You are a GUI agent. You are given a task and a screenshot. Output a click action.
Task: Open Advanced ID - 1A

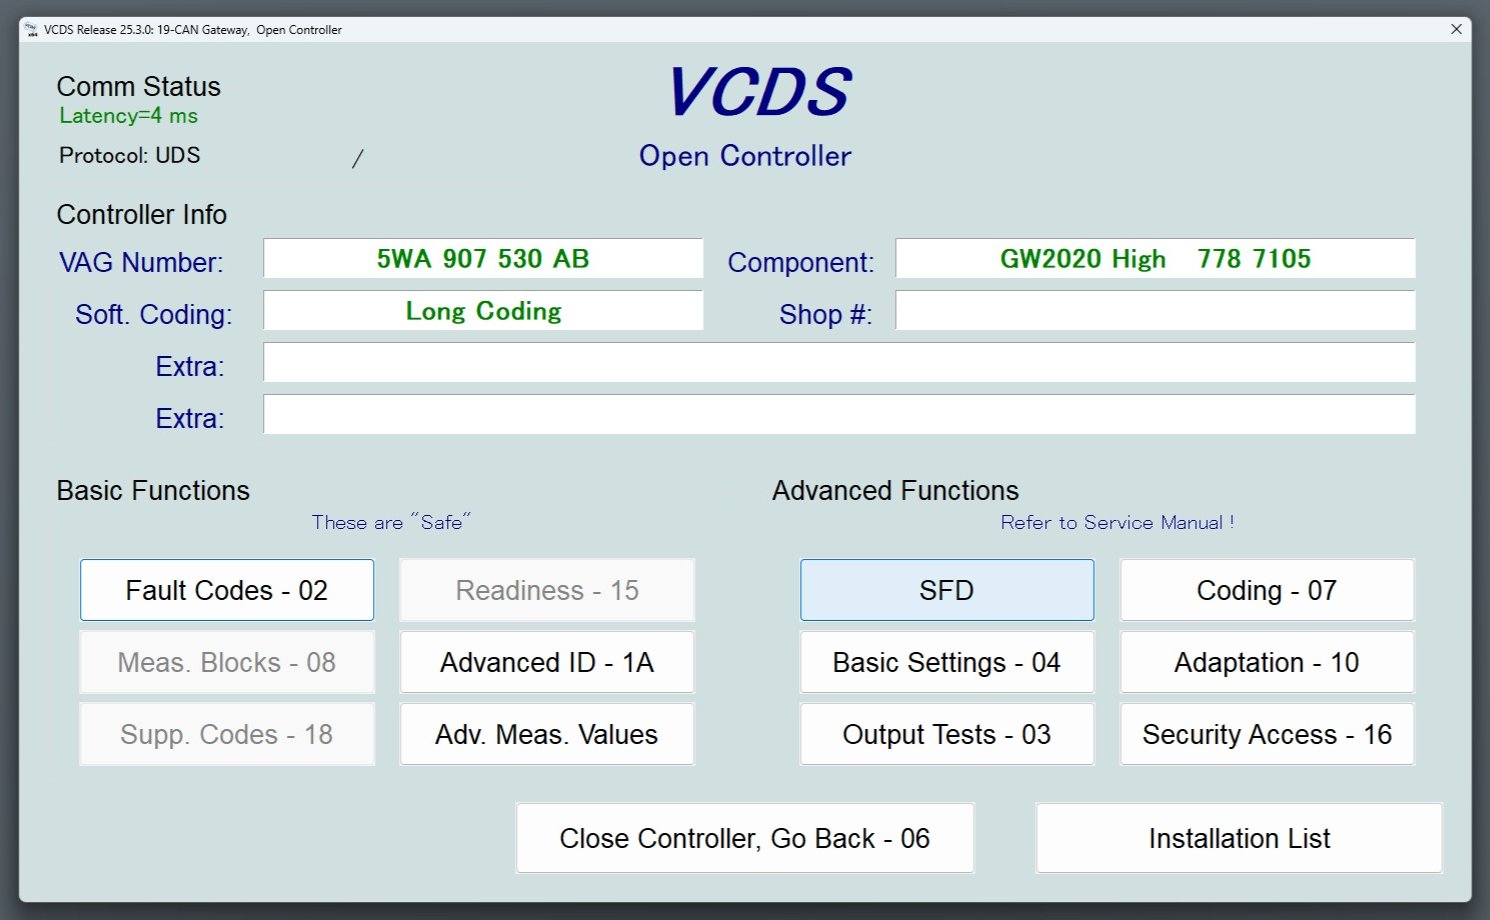[547, 662]
